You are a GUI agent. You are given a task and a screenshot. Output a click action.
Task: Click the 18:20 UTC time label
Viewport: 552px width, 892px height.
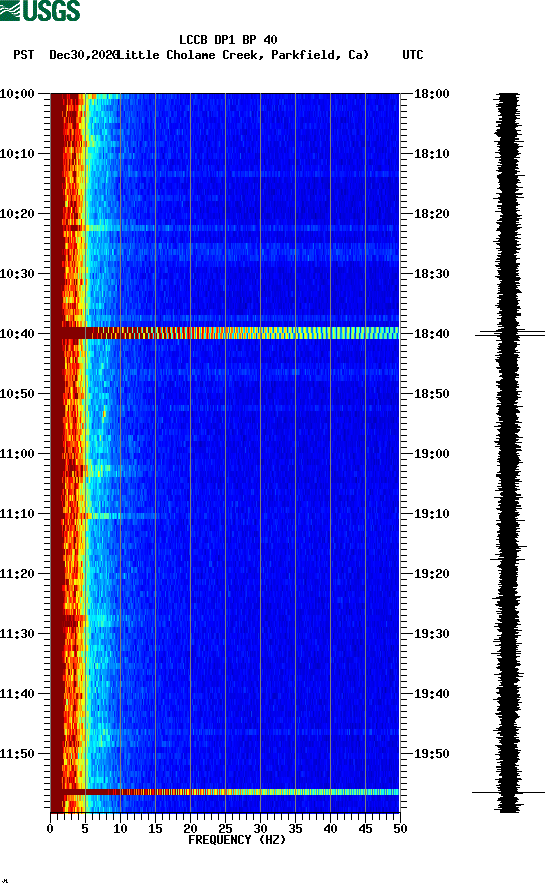click(x=432, y=214)
